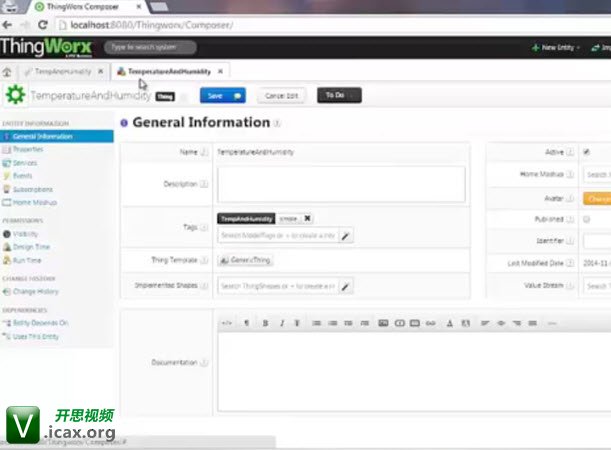Image resolution: width=611 pixels, height=450 pixels.
Task: Show help for Thing Template field
Action: [204, 260]
